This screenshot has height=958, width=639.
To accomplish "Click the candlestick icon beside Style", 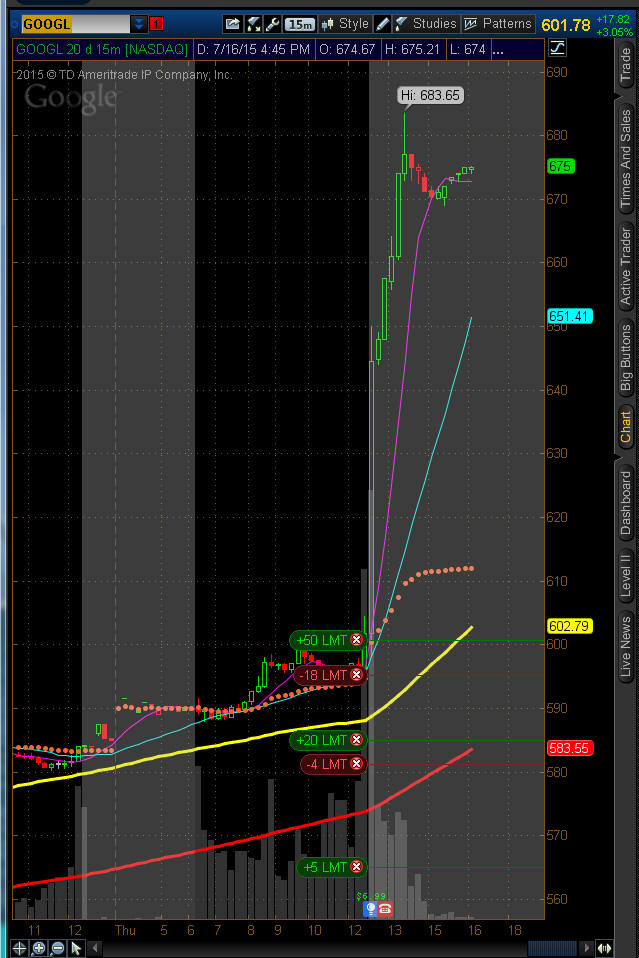I will click(x=327, y=24).
